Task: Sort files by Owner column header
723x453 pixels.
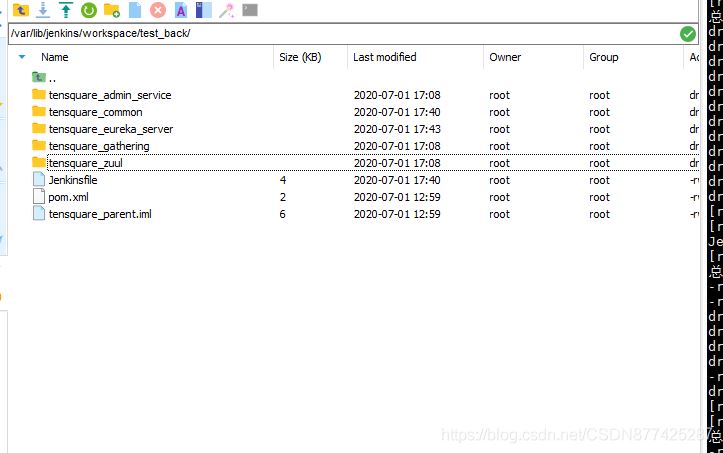Action: (x=505, y=57)
